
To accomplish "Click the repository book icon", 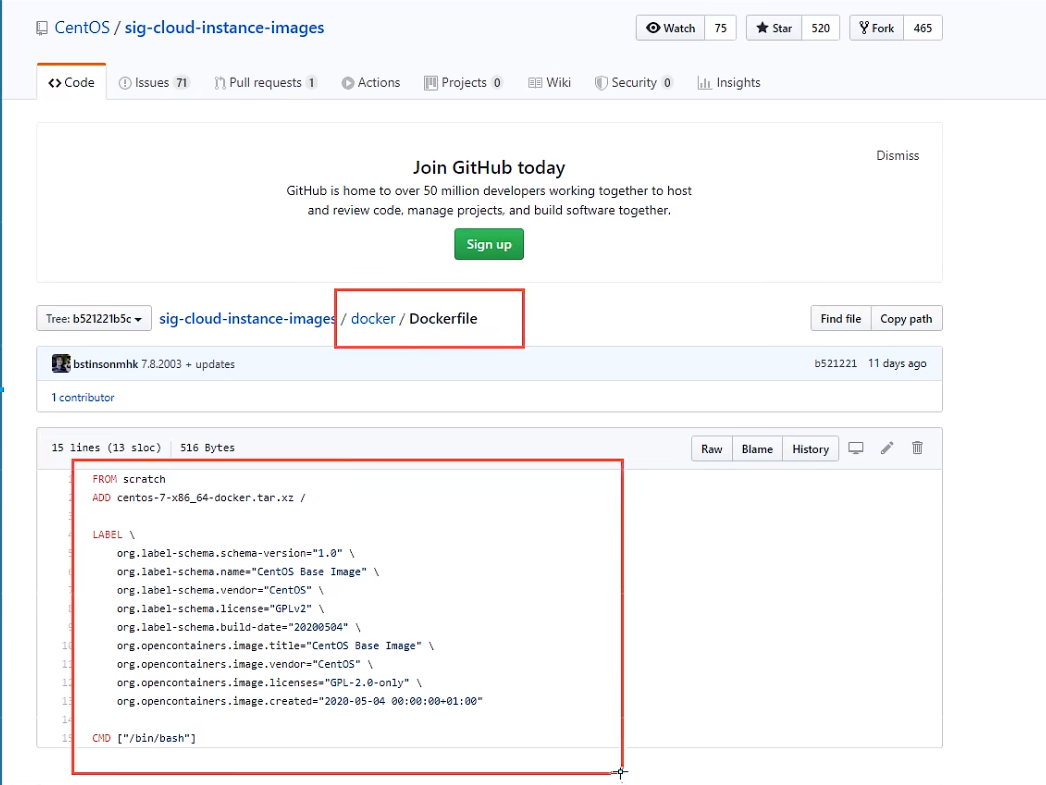I will coord(42,28).
